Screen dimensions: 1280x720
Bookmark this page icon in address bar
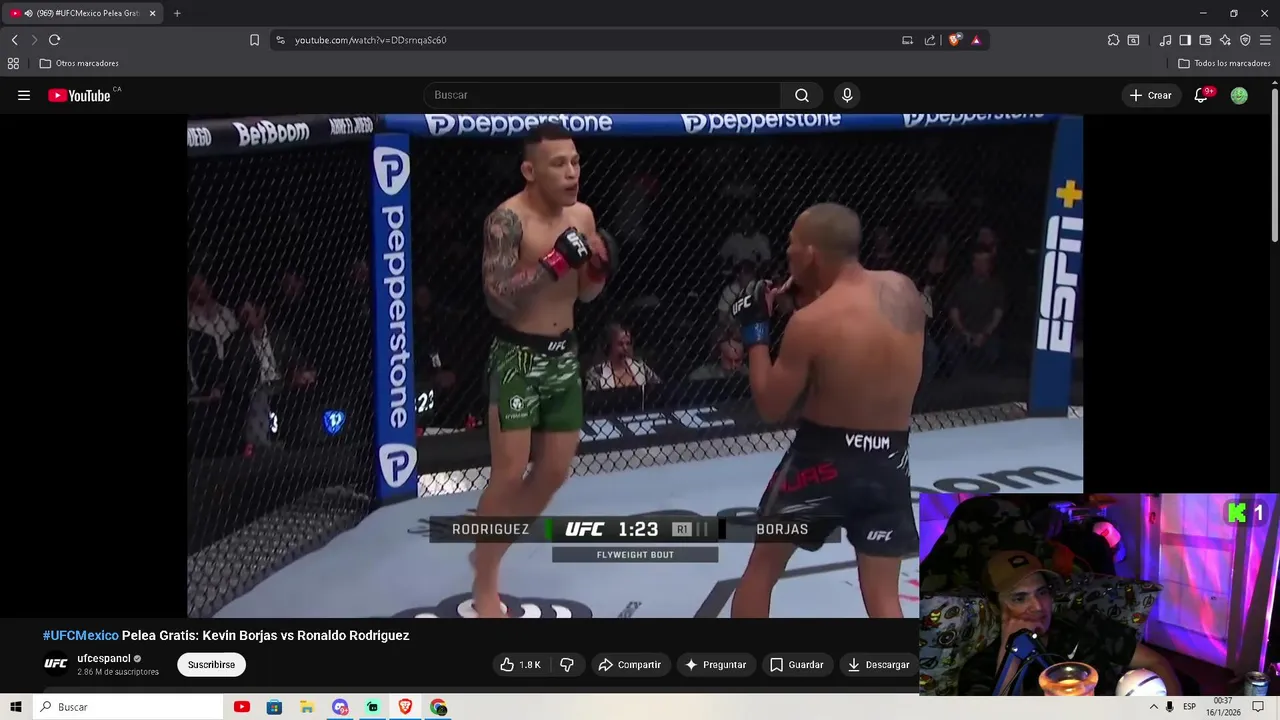click(254, 40)
